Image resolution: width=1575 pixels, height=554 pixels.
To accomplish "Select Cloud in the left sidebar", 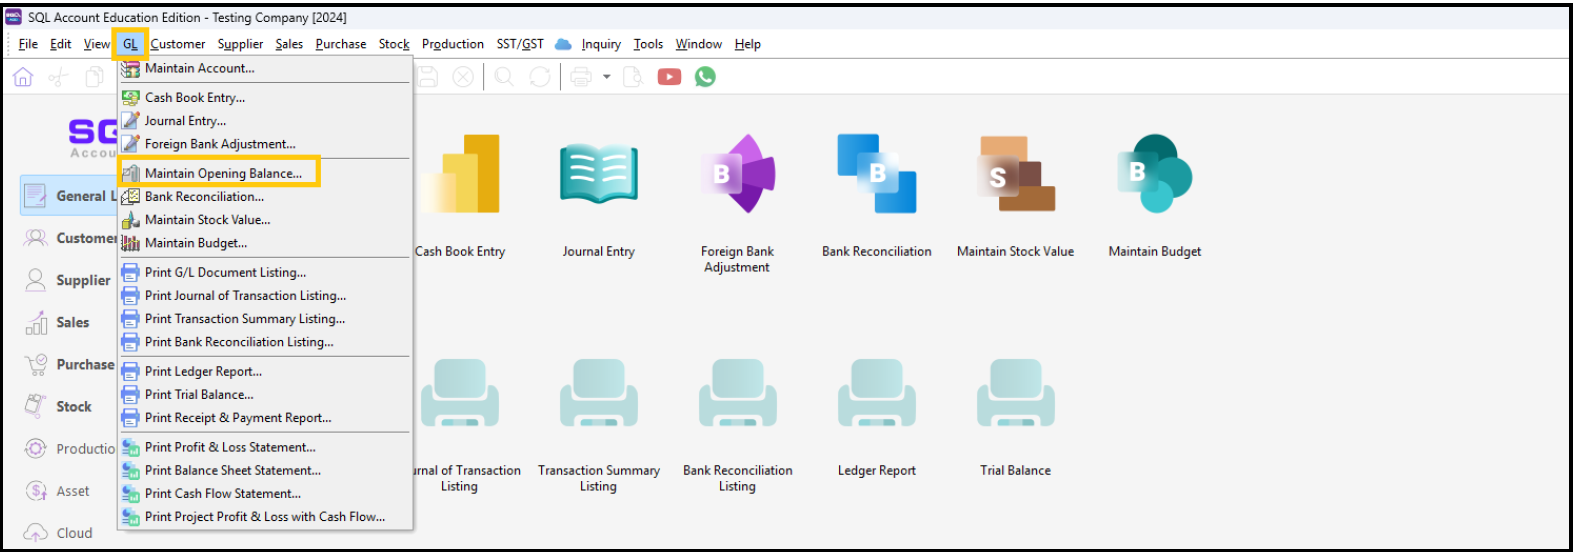I will coord(68,533).
